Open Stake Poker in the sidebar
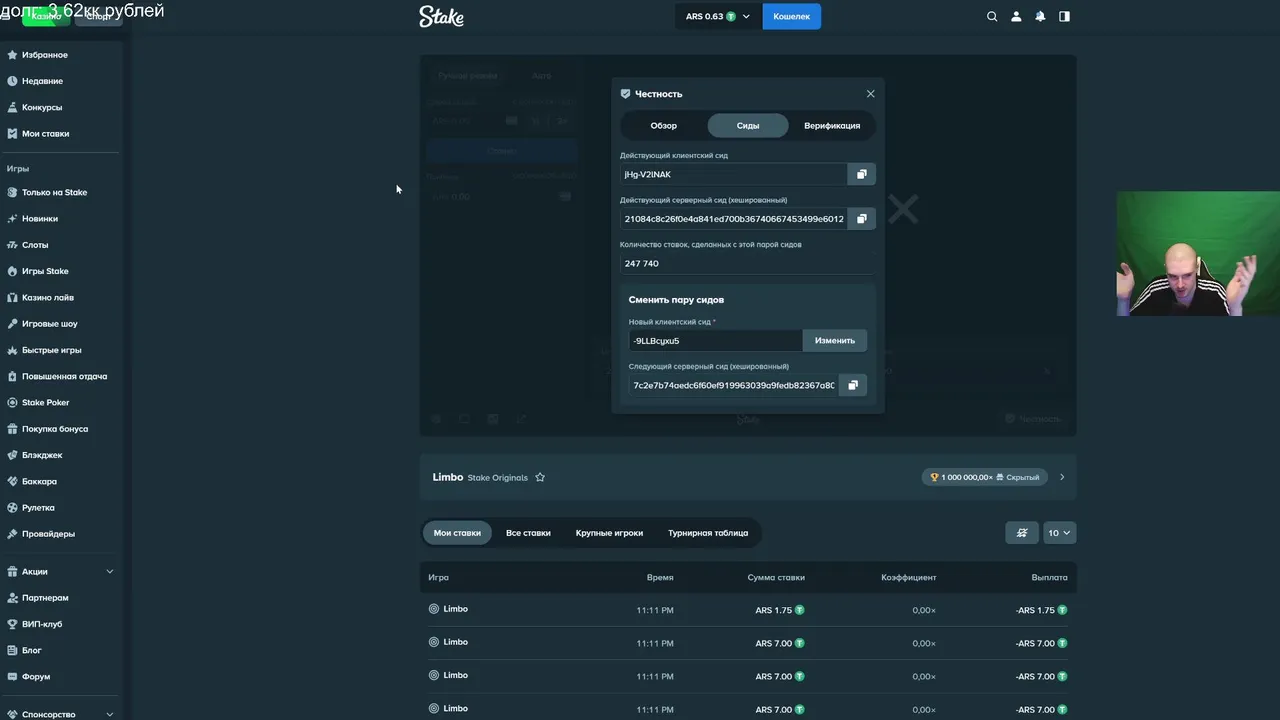Screen dimensions: 1280x720 (46, 402)
